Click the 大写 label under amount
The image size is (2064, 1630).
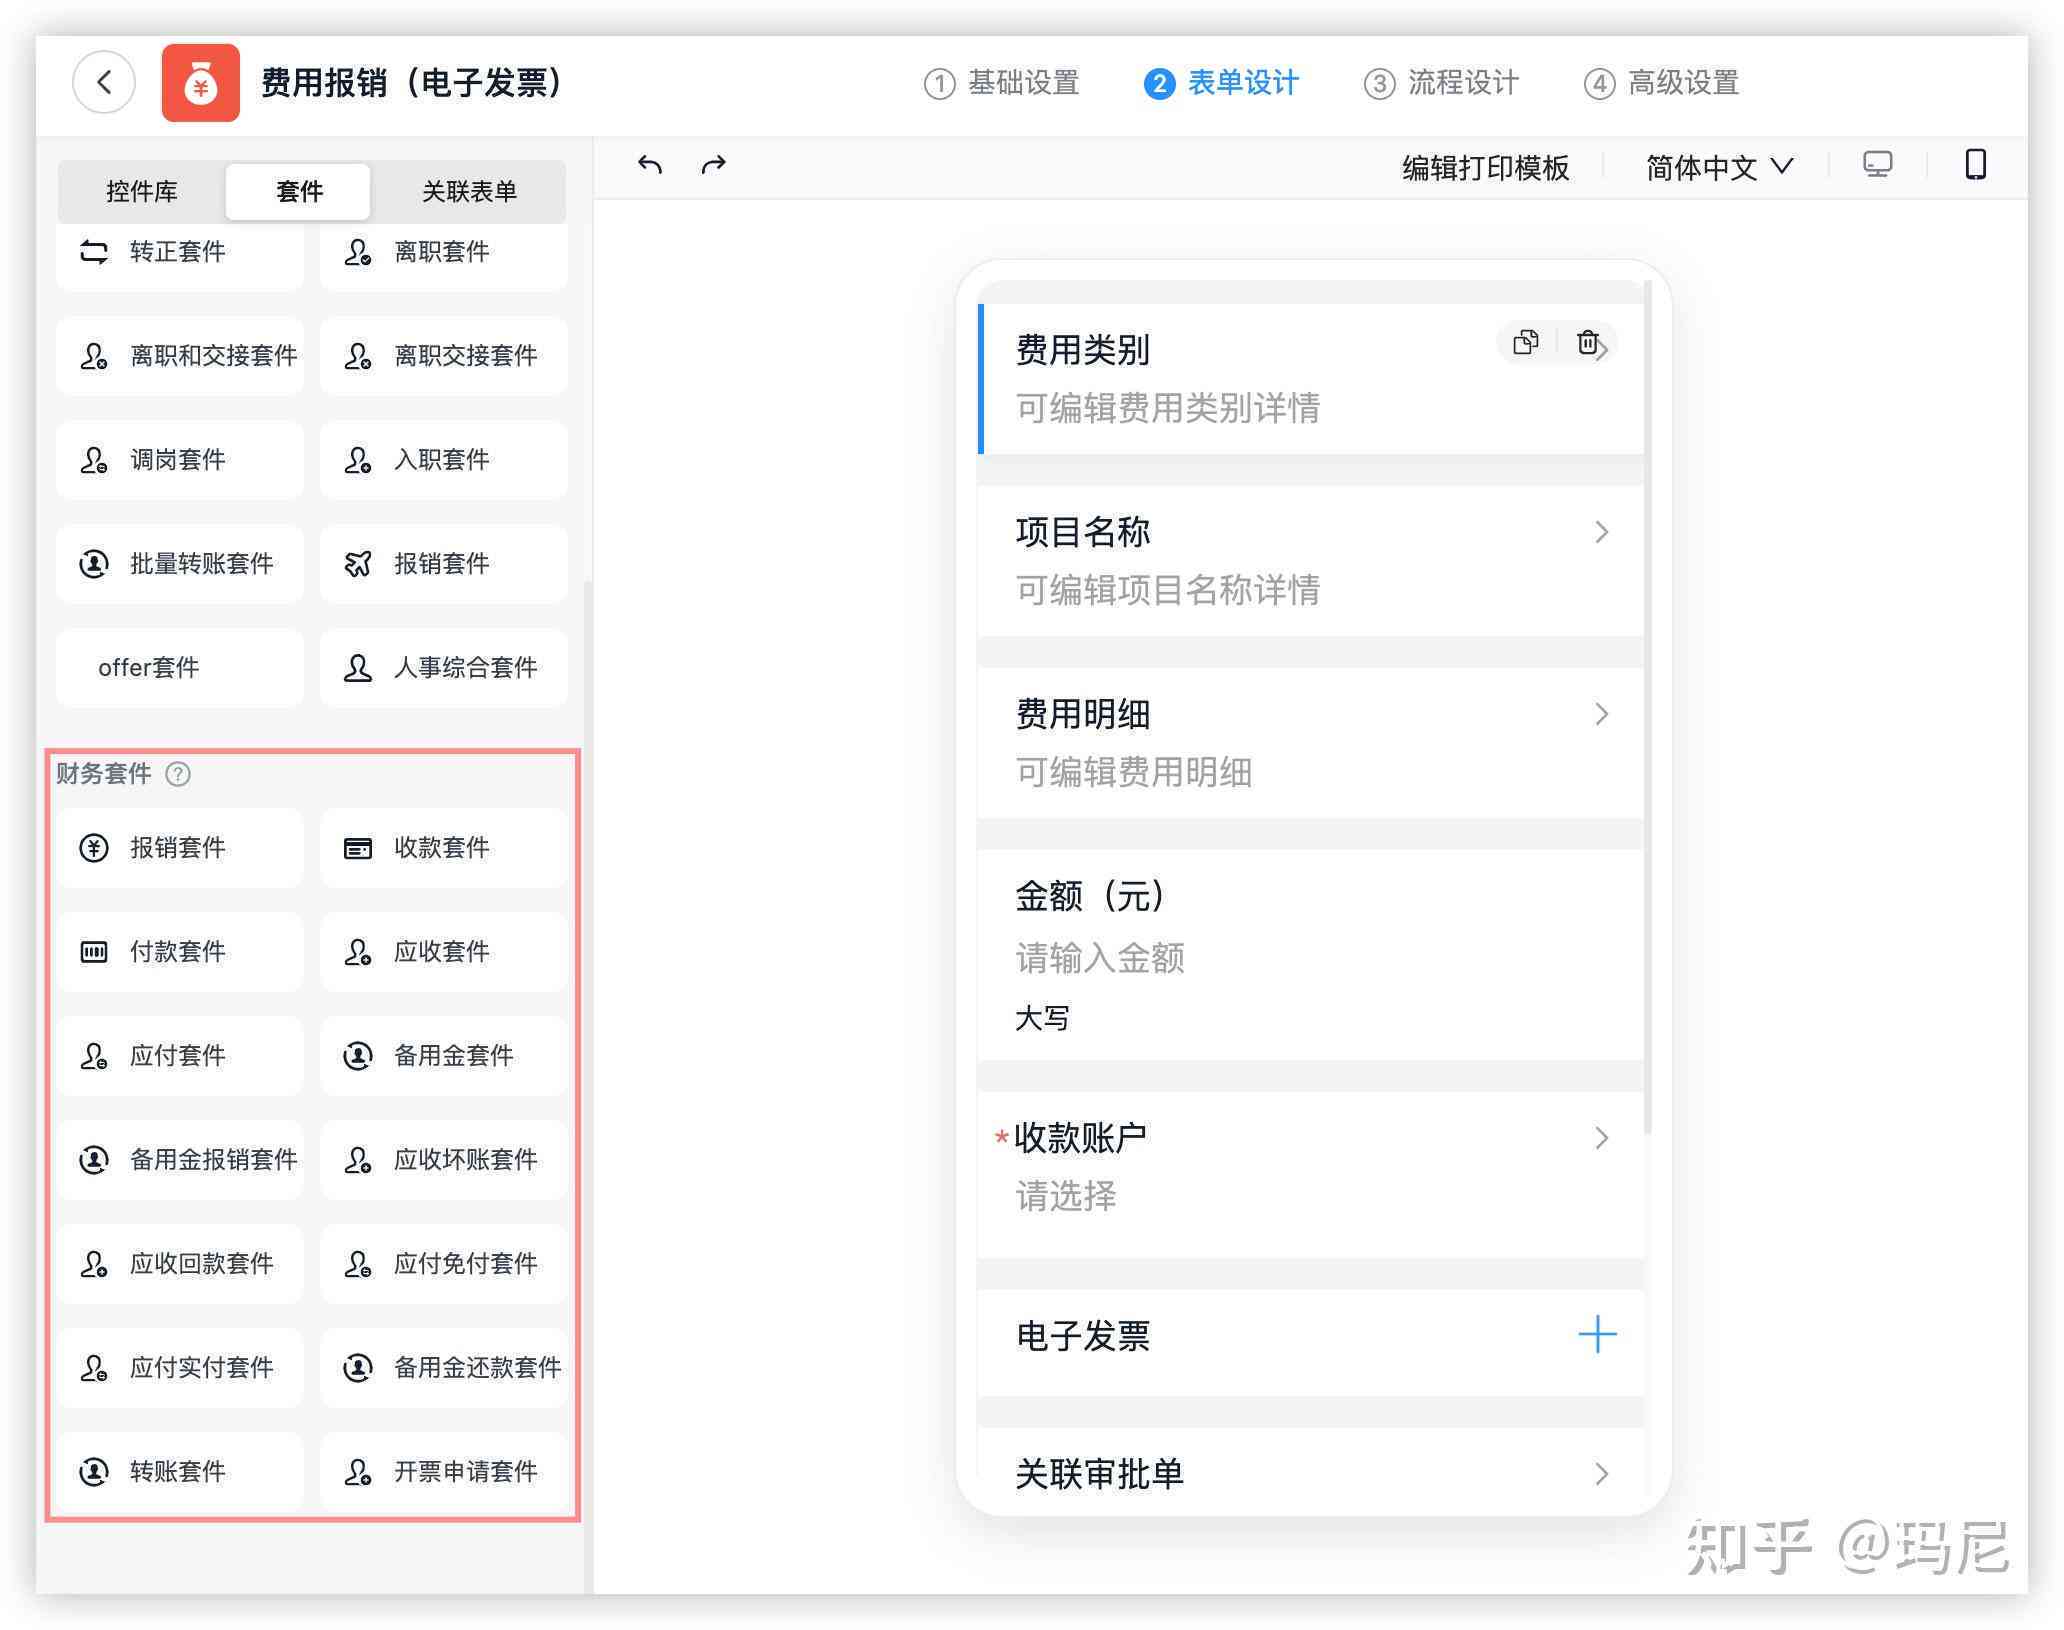[1042, 1019]
